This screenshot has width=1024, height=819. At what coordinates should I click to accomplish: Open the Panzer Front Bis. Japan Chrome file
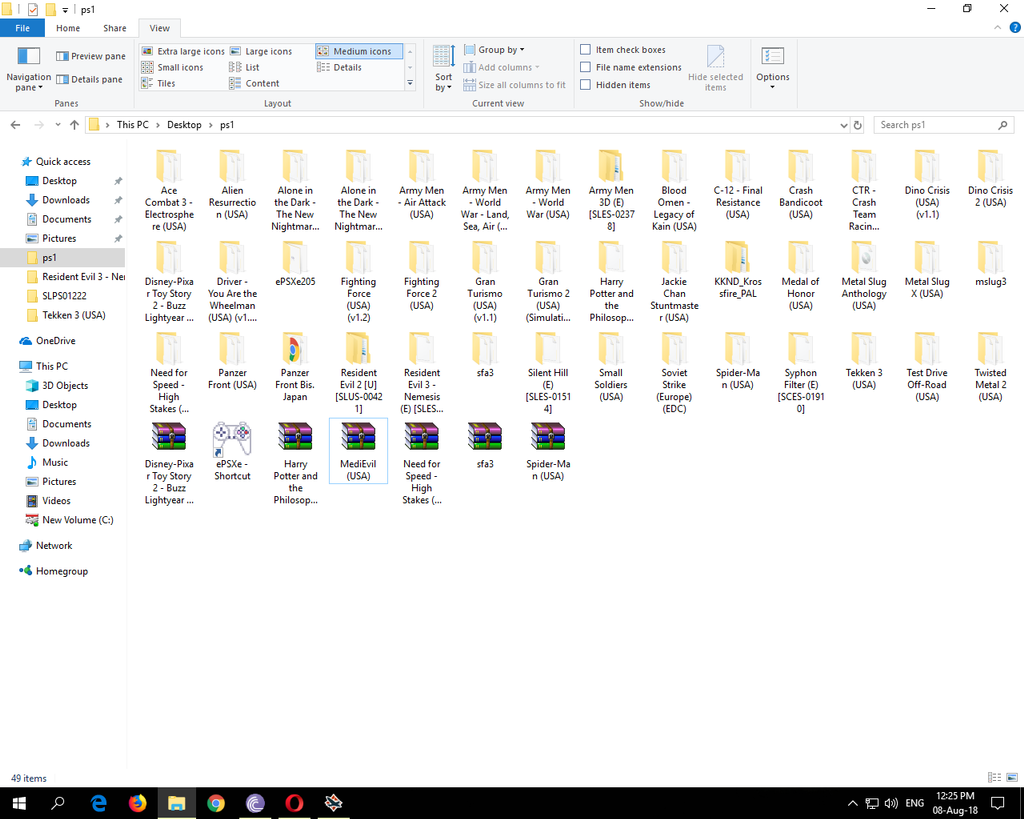tap(295, 366)
